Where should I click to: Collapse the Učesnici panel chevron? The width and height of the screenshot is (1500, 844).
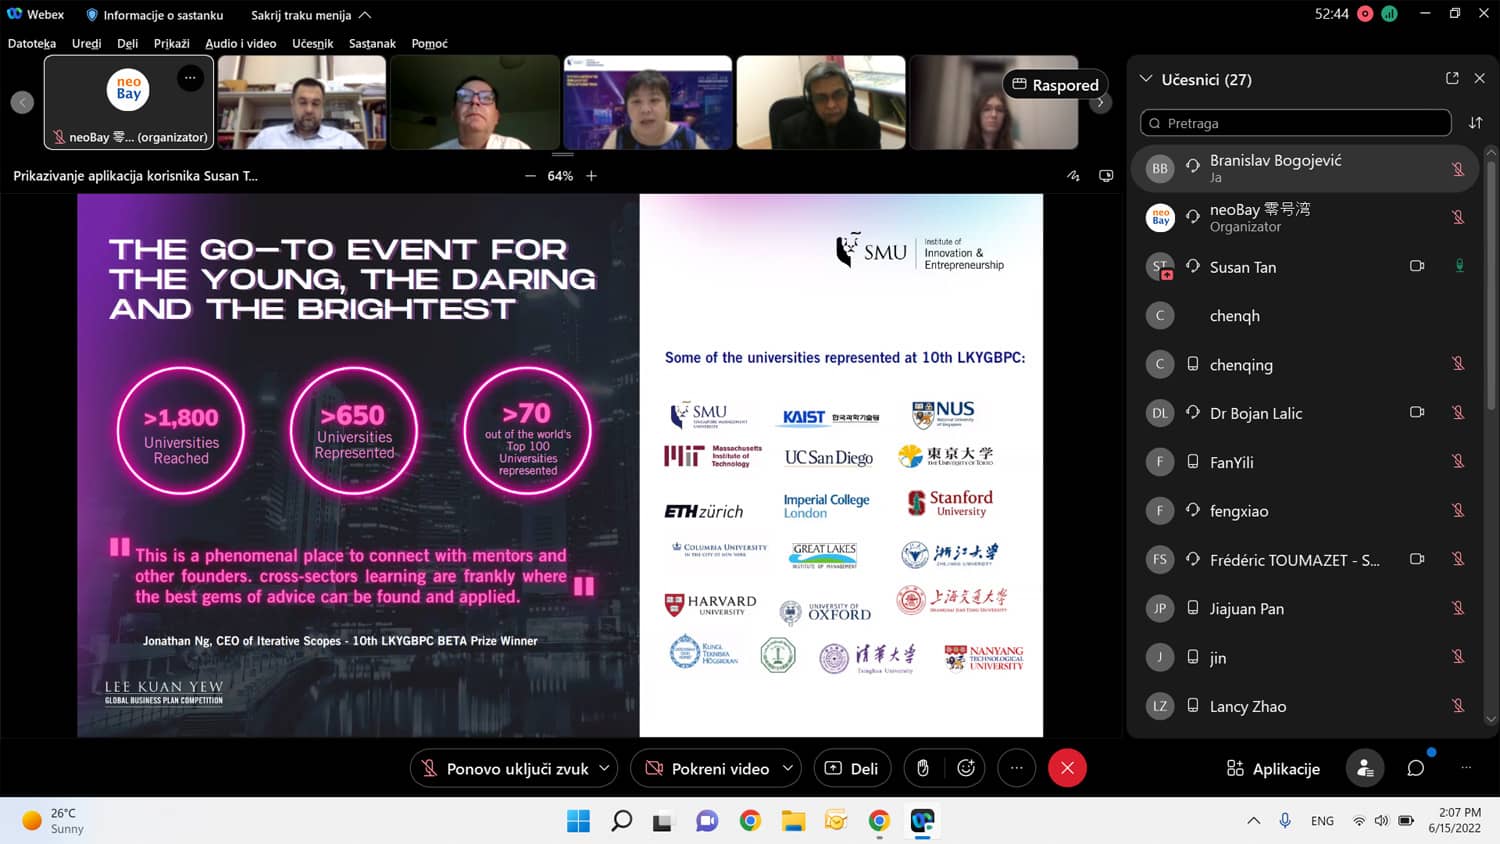[x=1146, y=79]
